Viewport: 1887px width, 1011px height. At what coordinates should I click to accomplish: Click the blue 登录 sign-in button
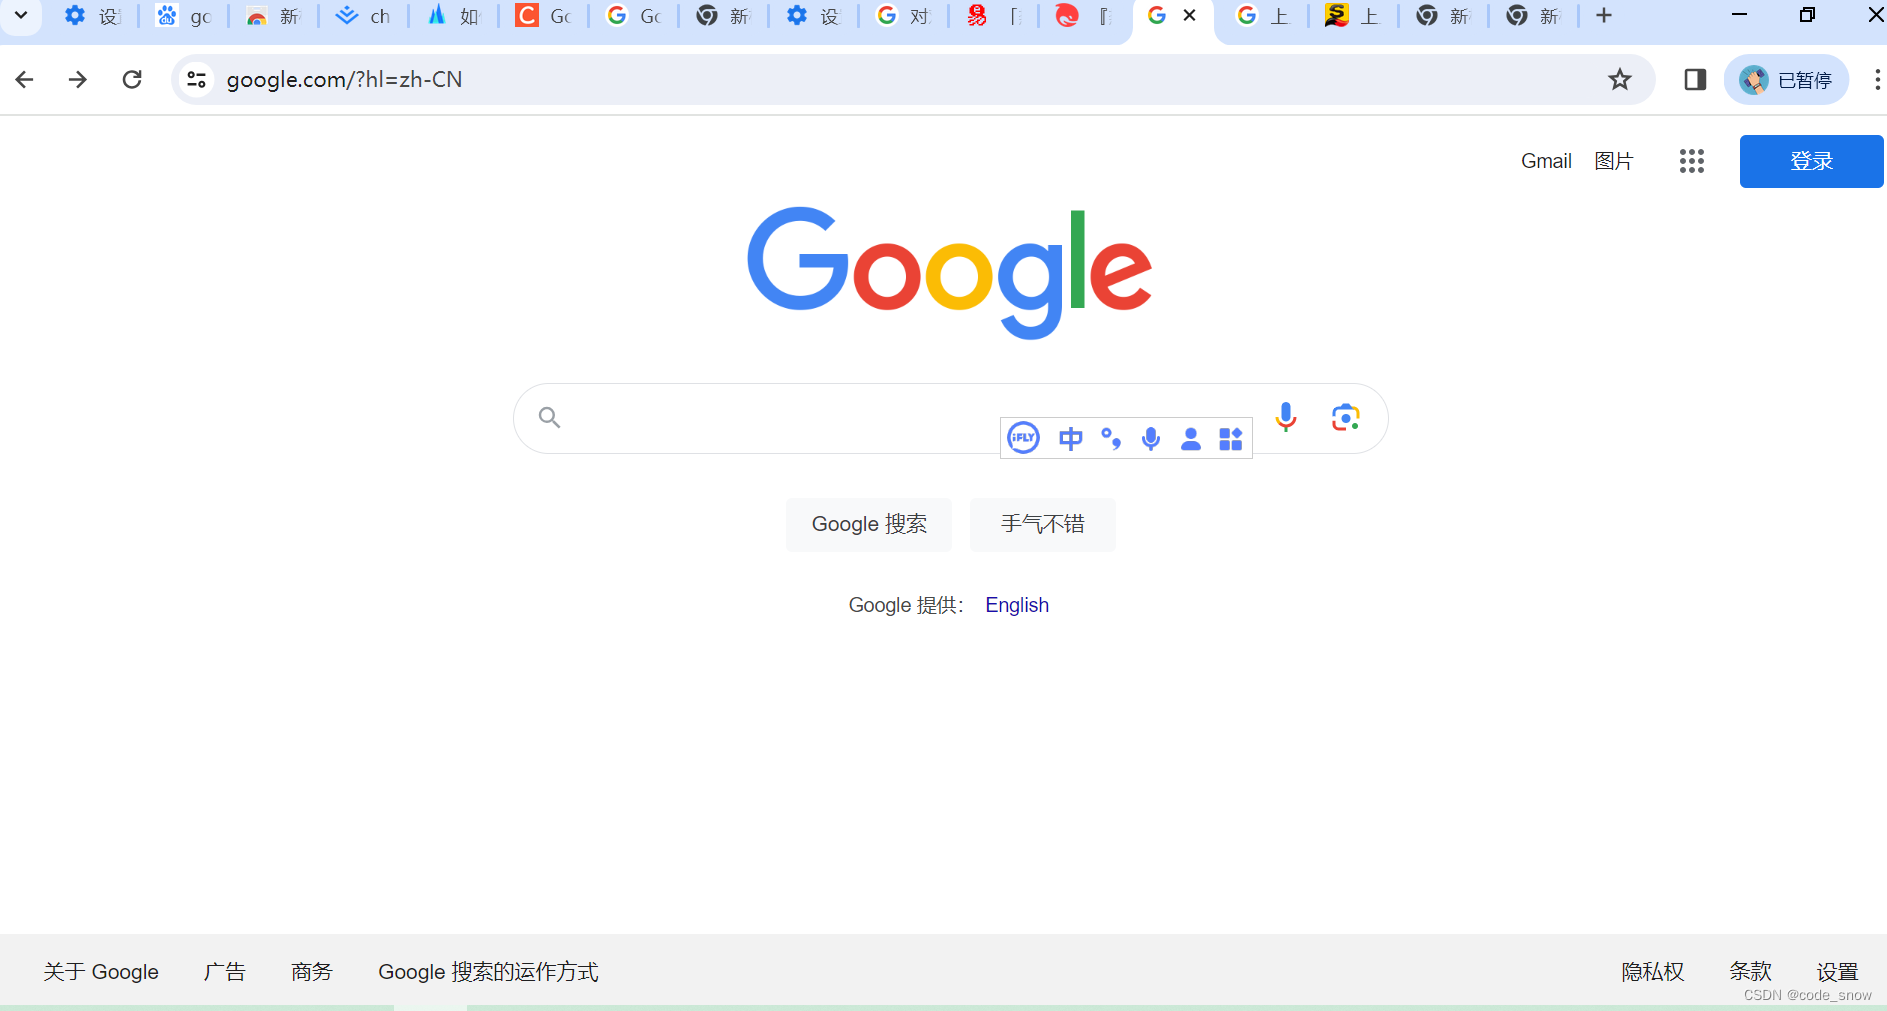(x=1811, y=161)
